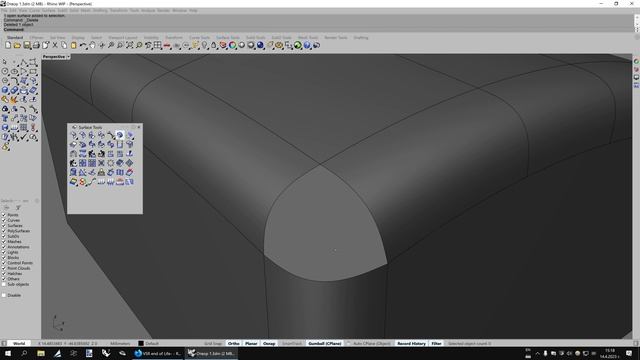This screenshot has width=640, height=360.
Task: Click the light bulb Hide objects icon
Action: pos(204,45)
